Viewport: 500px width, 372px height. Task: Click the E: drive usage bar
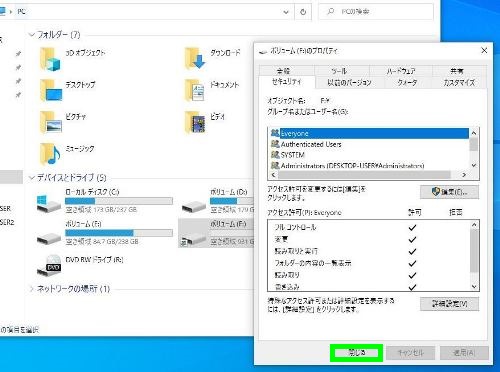point(119,233)
